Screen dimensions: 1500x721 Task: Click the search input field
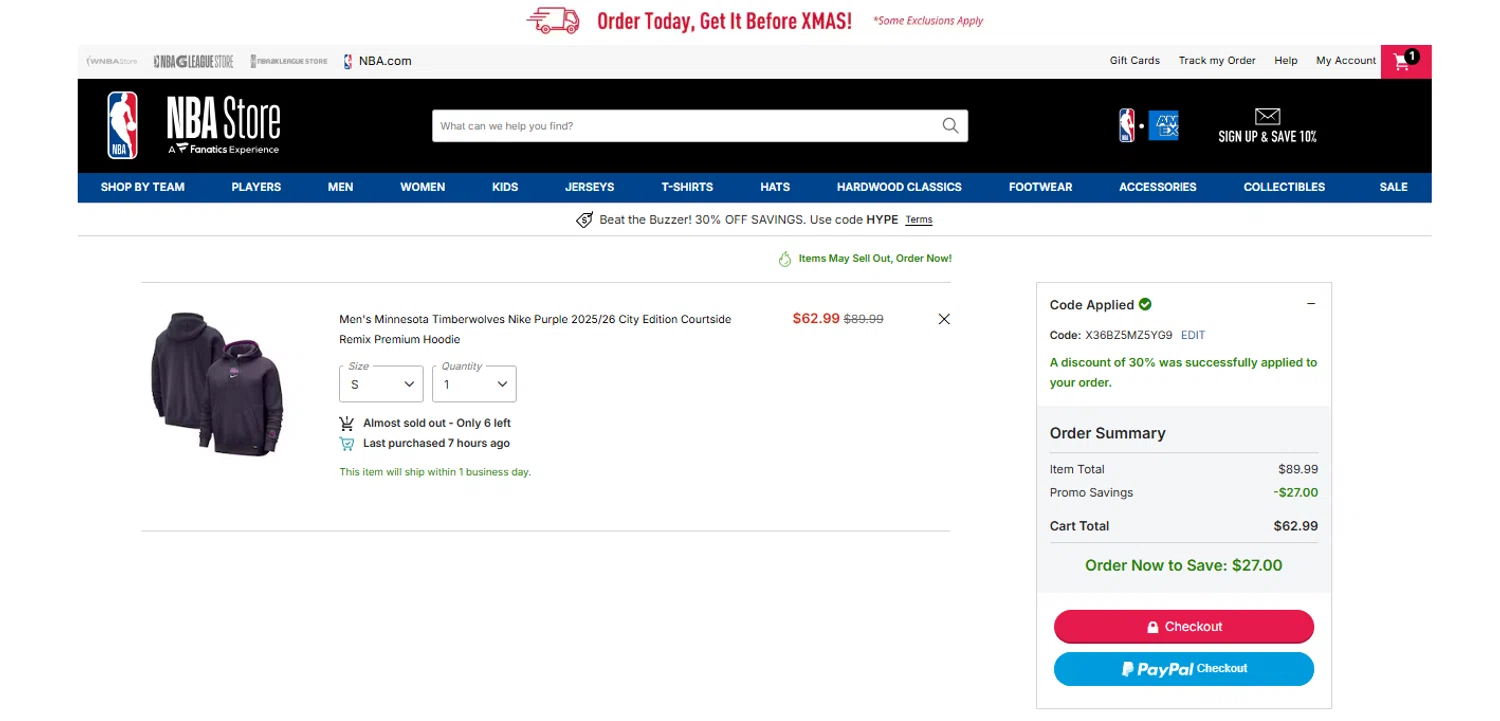pos(686,126)
